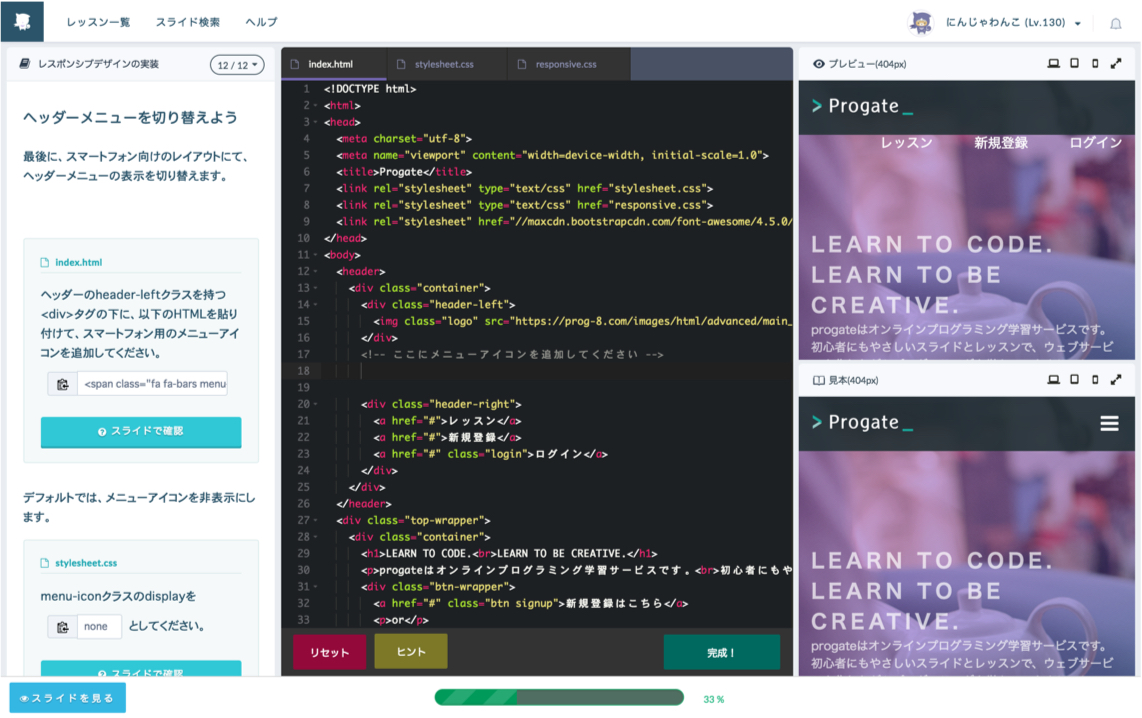Copy the 'none' value with its clipboard icon
The width and height of the screenshot is (1142, 718).
pyautogui.click(x=63, y=626)
